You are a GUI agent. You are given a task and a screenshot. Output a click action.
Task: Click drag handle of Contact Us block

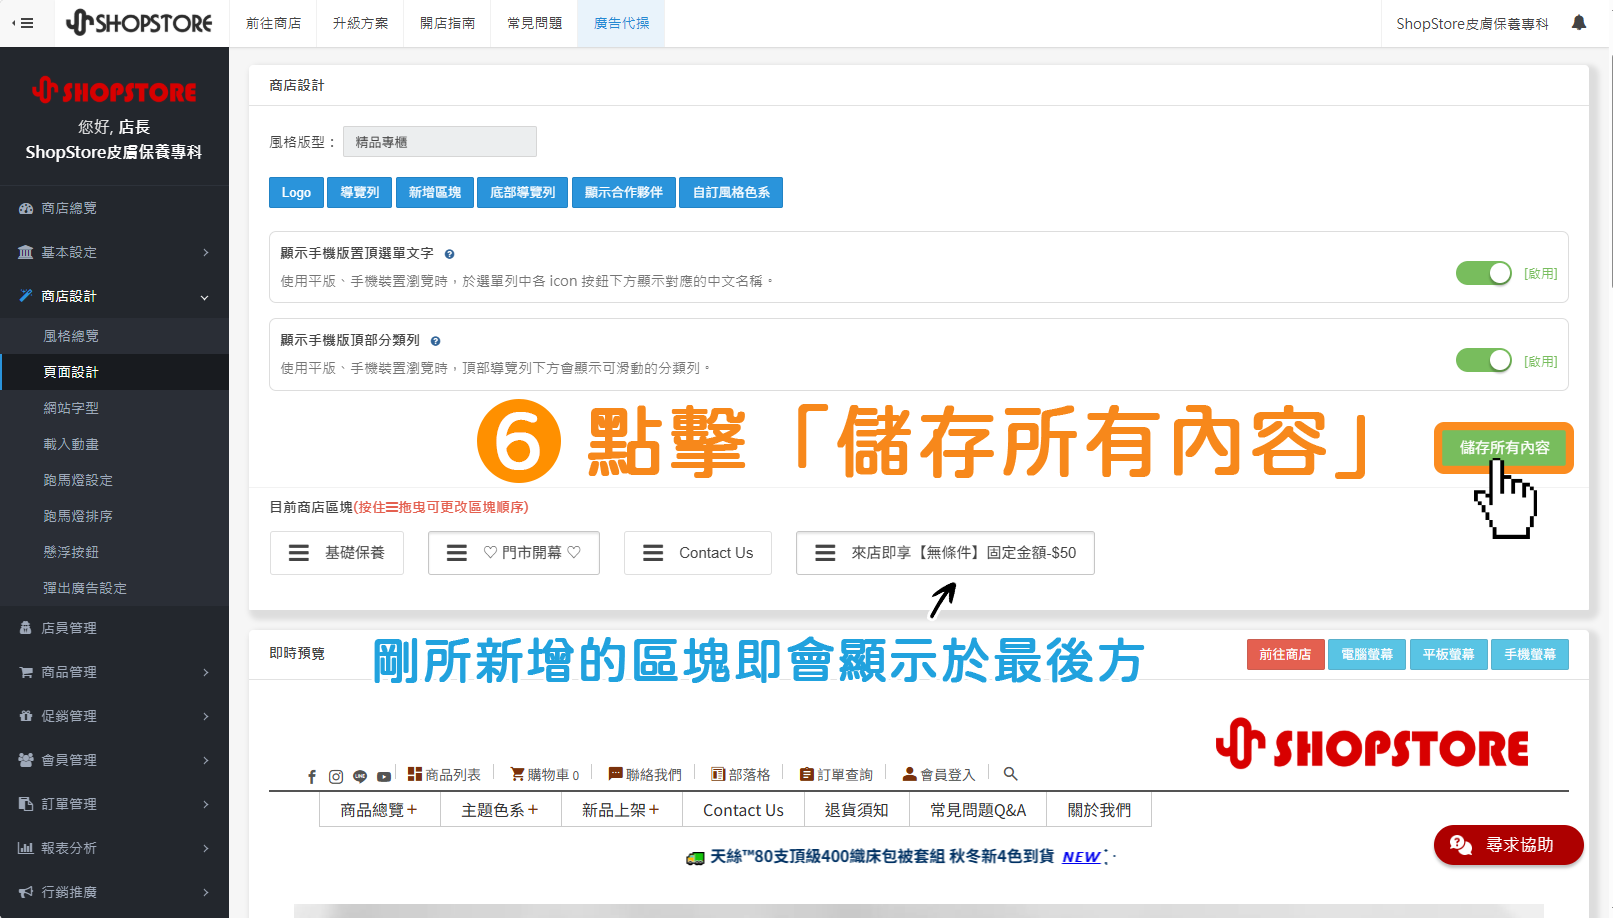(x=653, y=553)
